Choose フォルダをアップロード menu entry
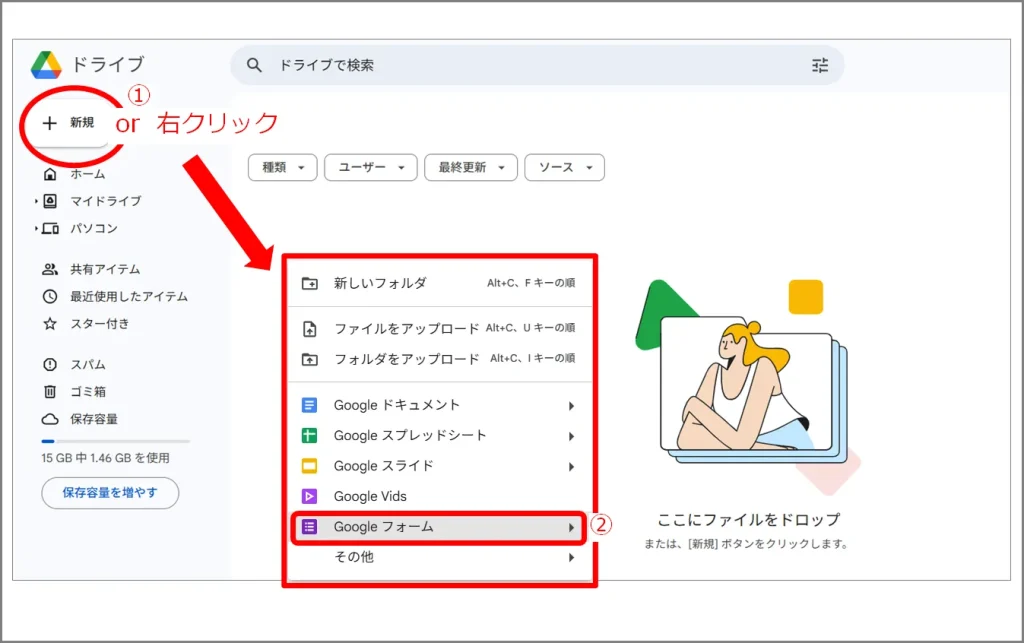Screen dimensions: 1024x643 pyautogui.click(x=406, y=359)
